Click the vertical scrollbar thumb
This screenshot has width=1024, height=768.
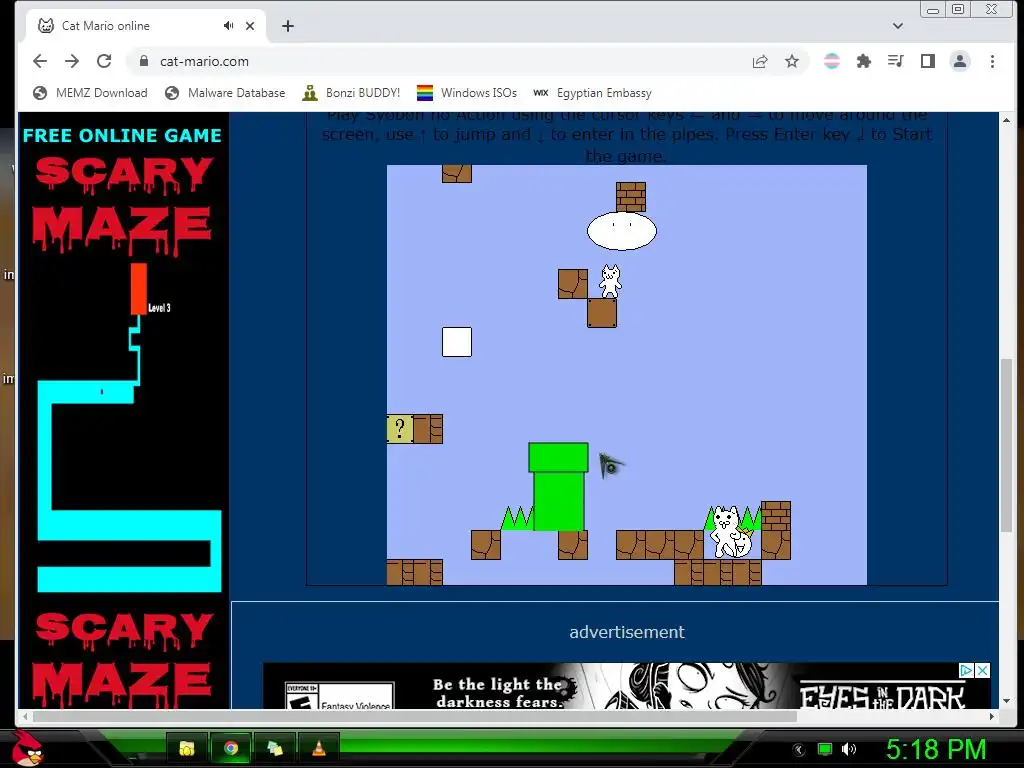pos(1006,445)
